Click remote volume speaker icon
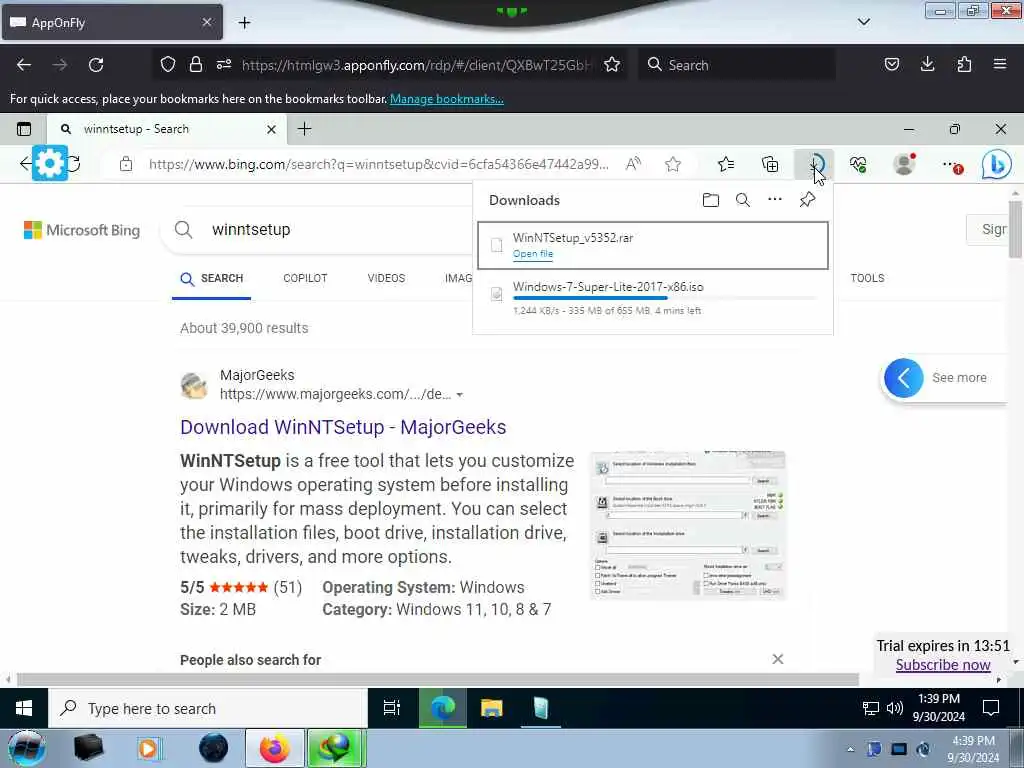The width and height of the screenshot is (1024, 768). point(895,708)
